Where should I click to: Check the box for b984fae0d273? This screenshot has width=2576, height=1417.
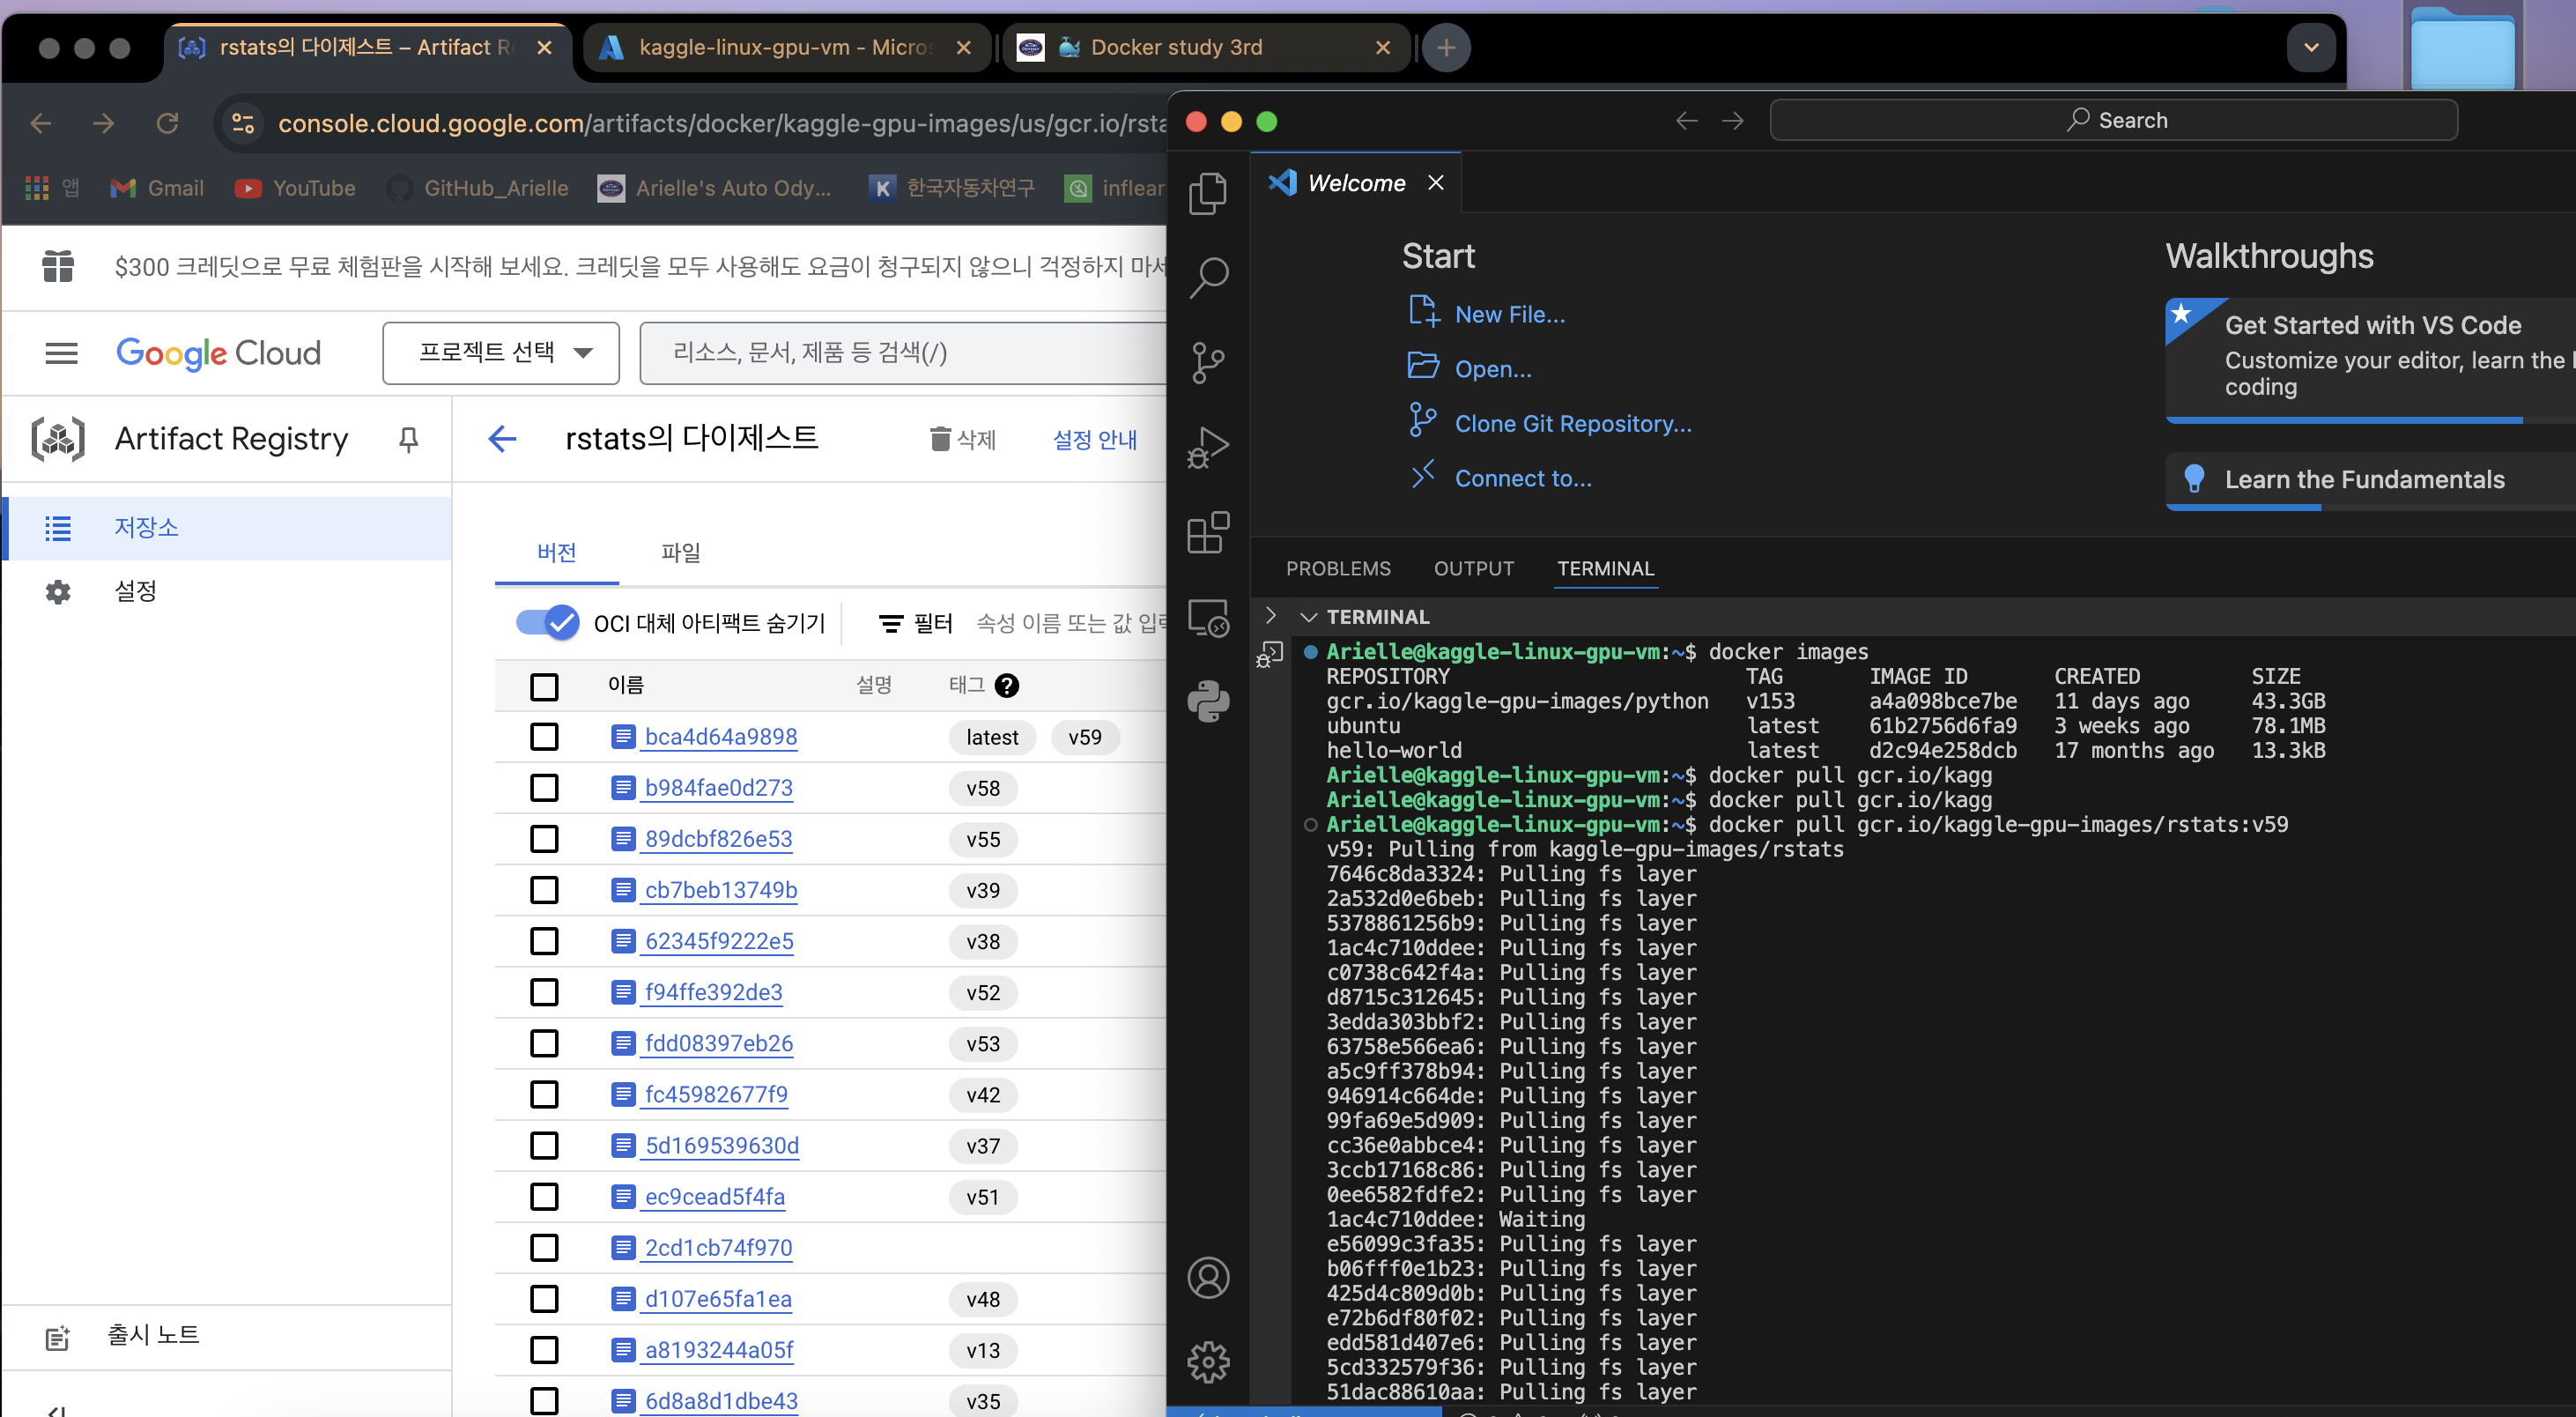(544, 788)
